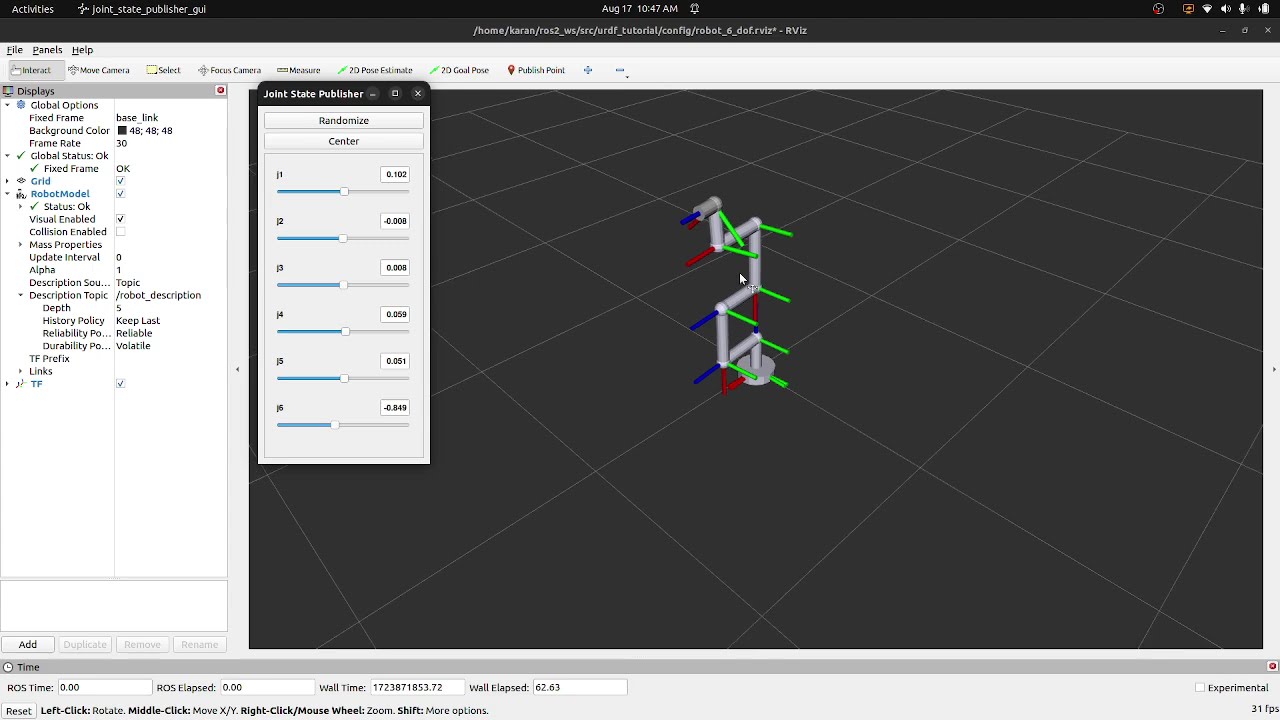Click the RobotModel display icon
The height and width of the screenshot is (720, 1280).
point(21,194)
